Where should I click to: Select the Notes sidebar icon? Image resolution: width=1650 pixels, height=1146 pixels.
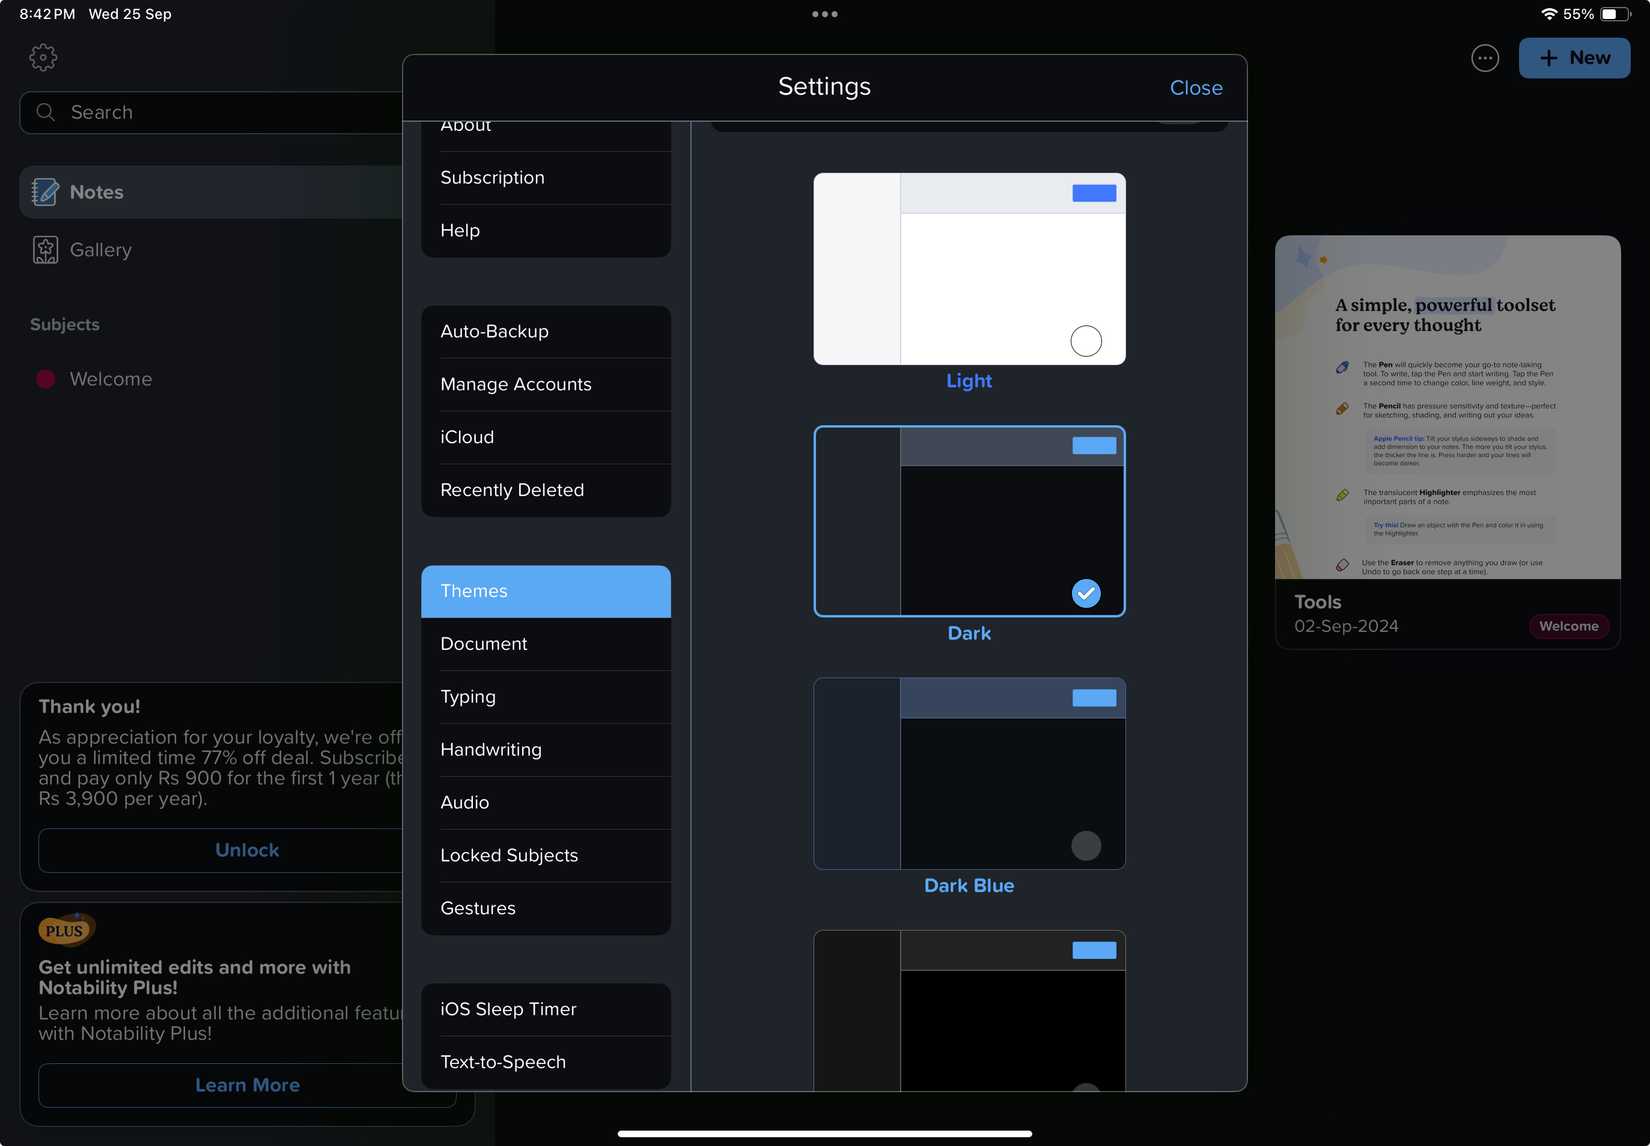45,191
